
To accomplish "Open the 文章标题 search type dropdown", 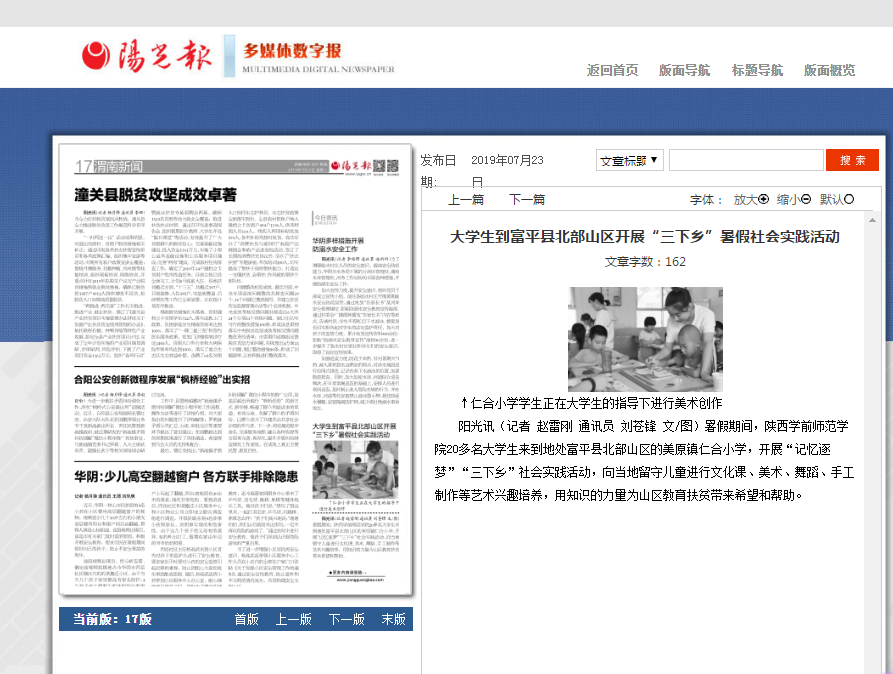I will [x=628, y=160].
